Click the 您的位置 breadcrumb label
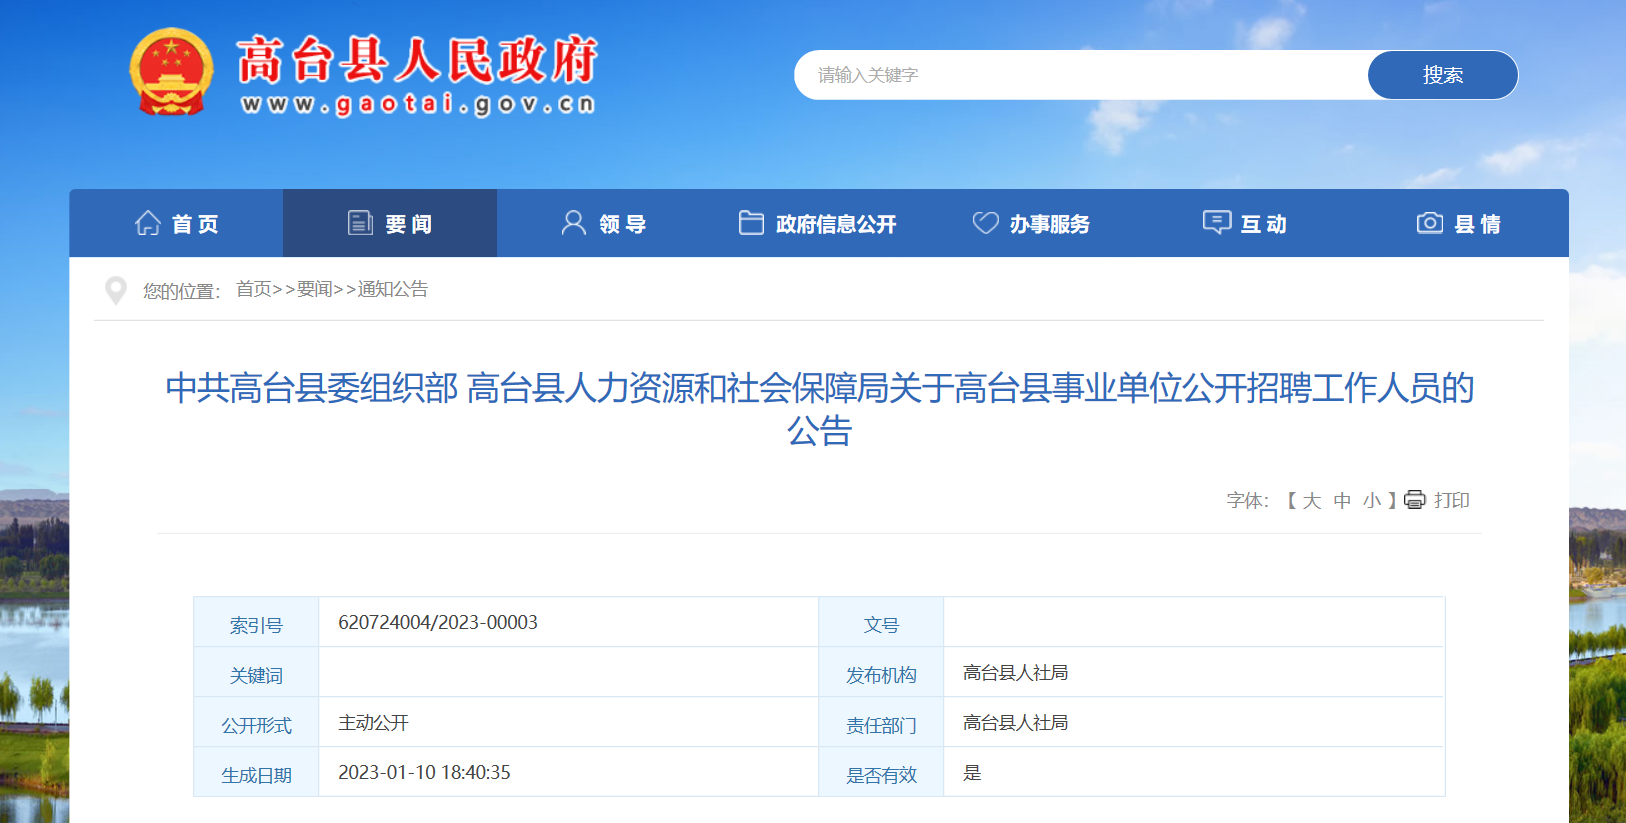1626x823 pixels. click(x=181, y=291)
